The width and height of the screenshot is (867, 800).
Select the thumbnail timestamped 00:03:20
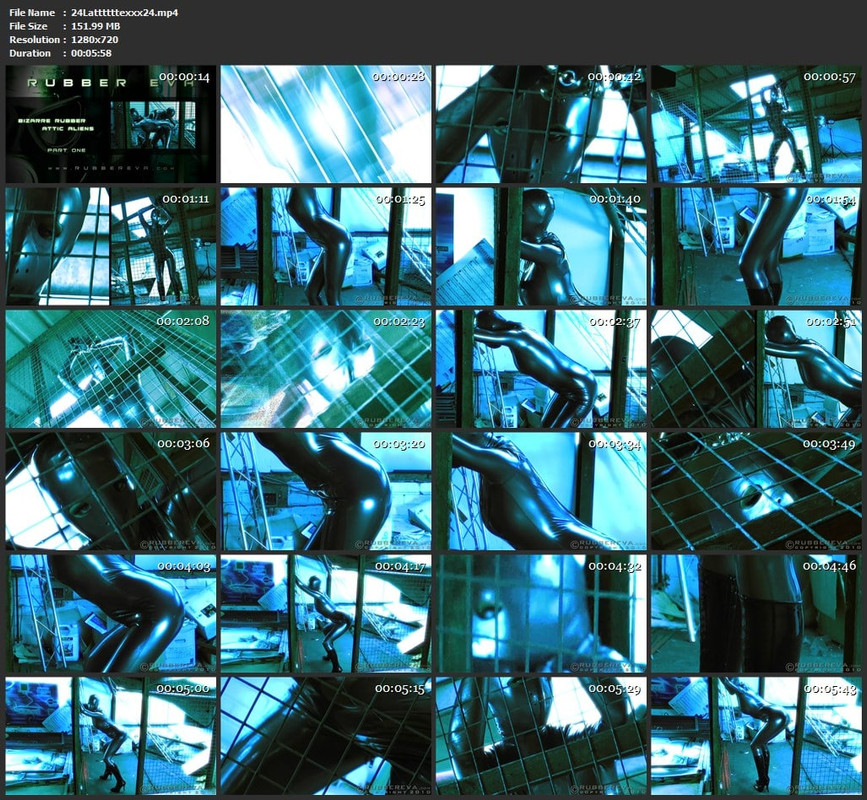[326, 491]
